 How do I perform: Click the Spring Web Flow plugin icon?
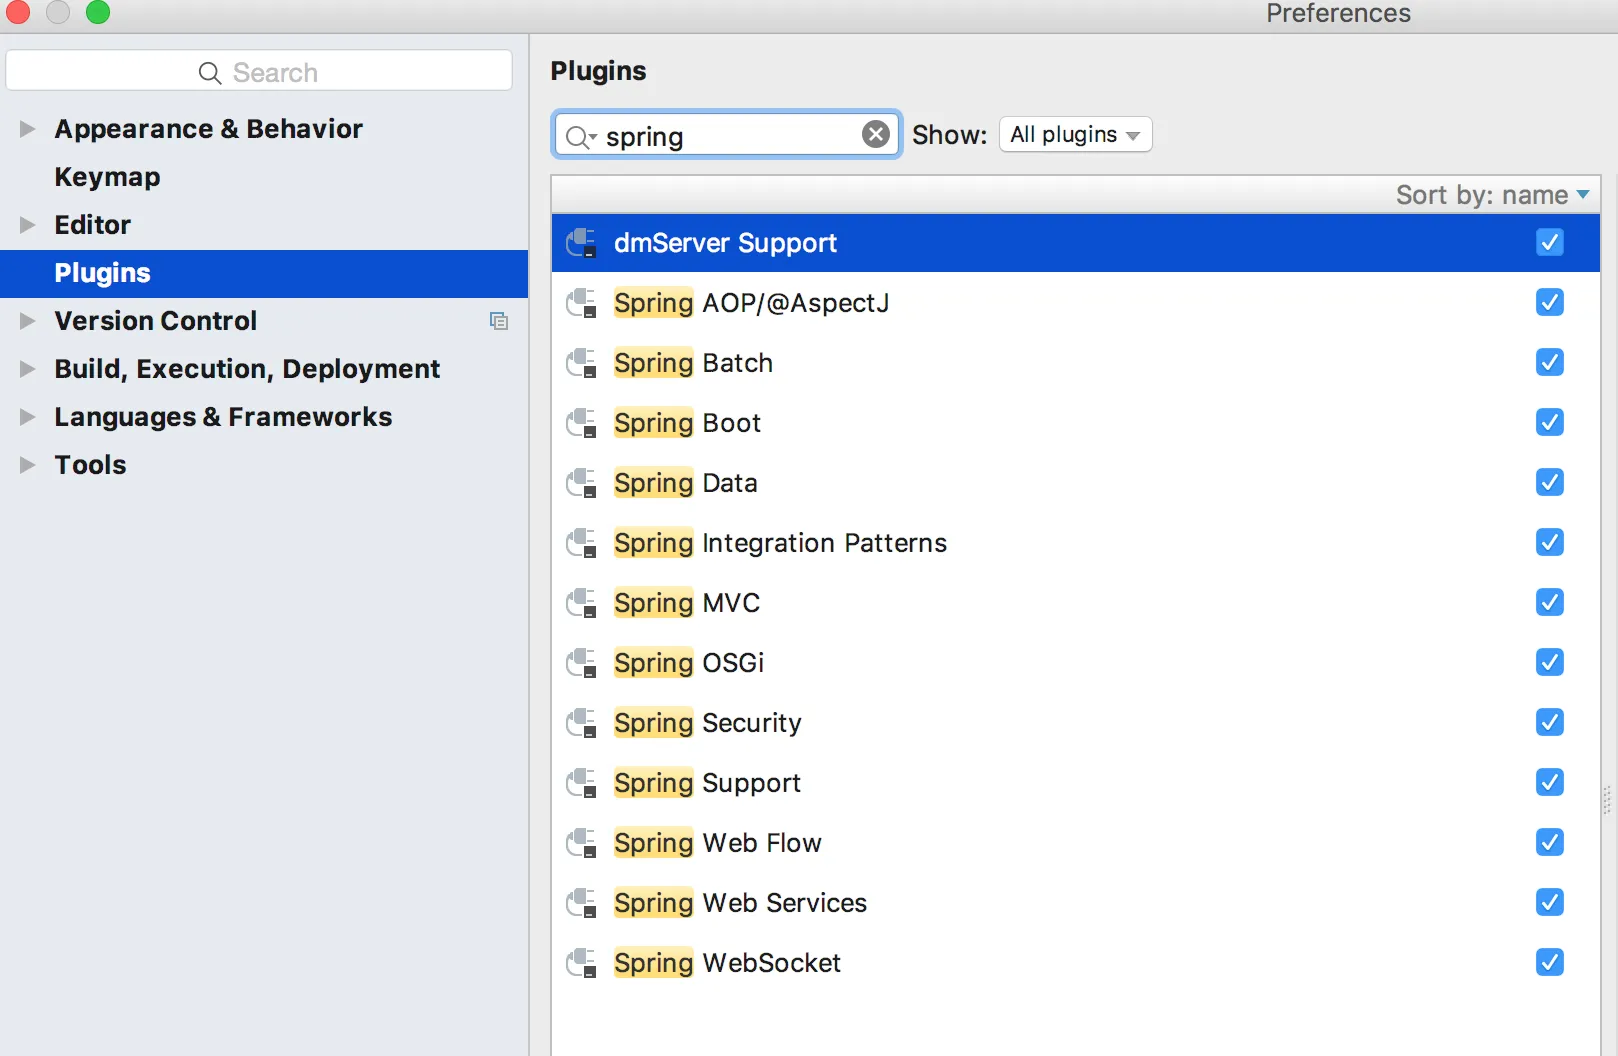[x=581, y=843]
